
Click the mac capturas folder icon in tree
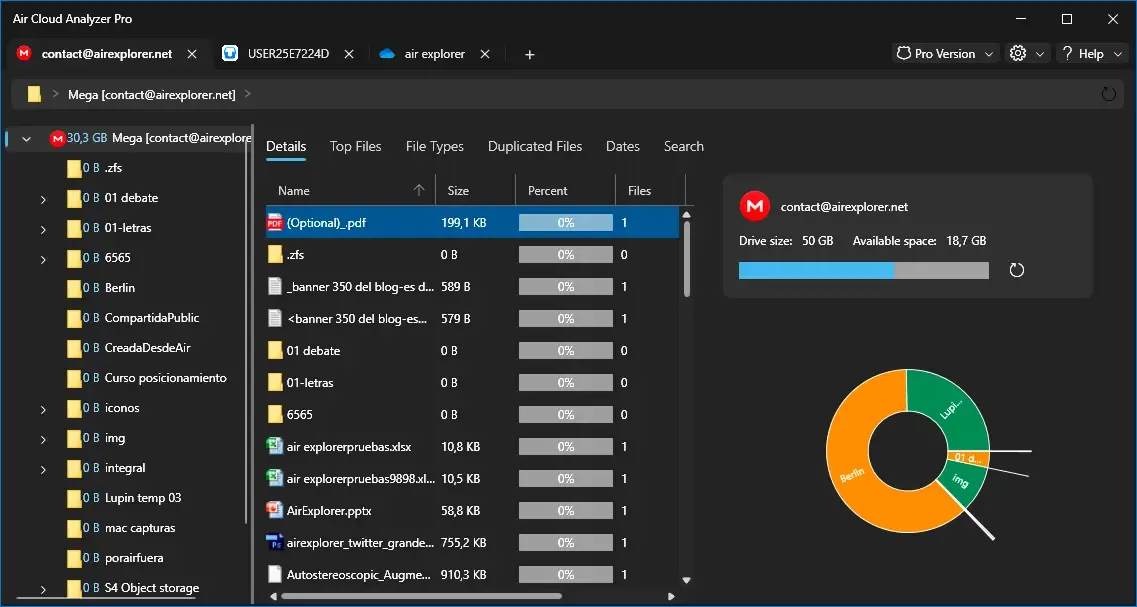[x=74, y=528]
